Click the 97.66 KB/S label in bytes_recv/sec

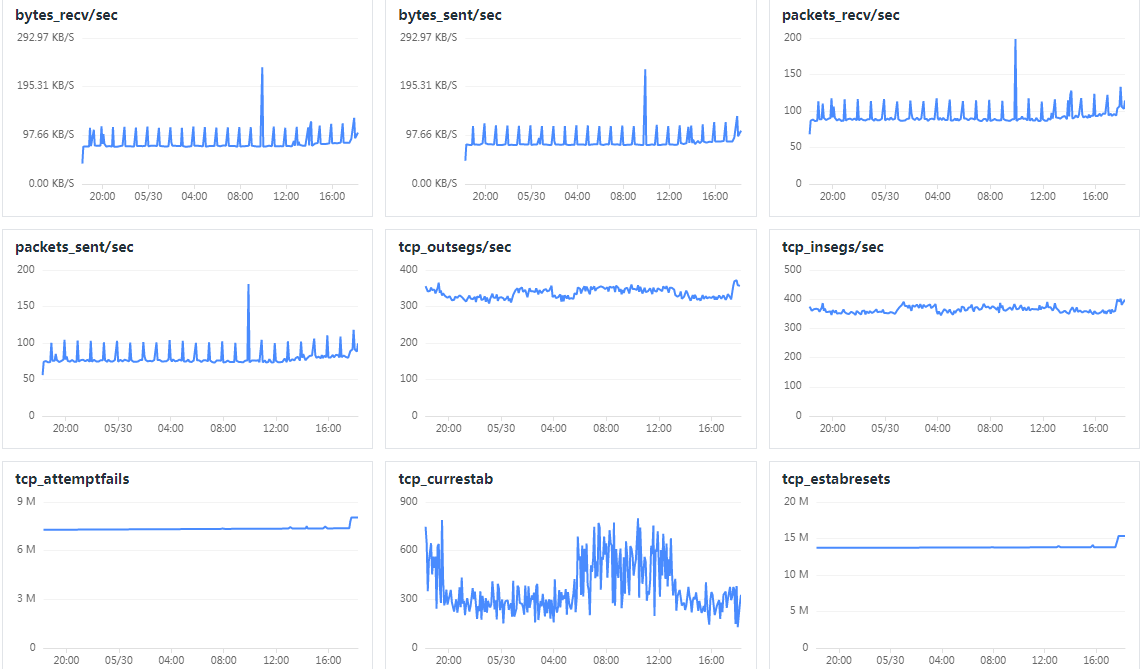(x=48, y=135)
